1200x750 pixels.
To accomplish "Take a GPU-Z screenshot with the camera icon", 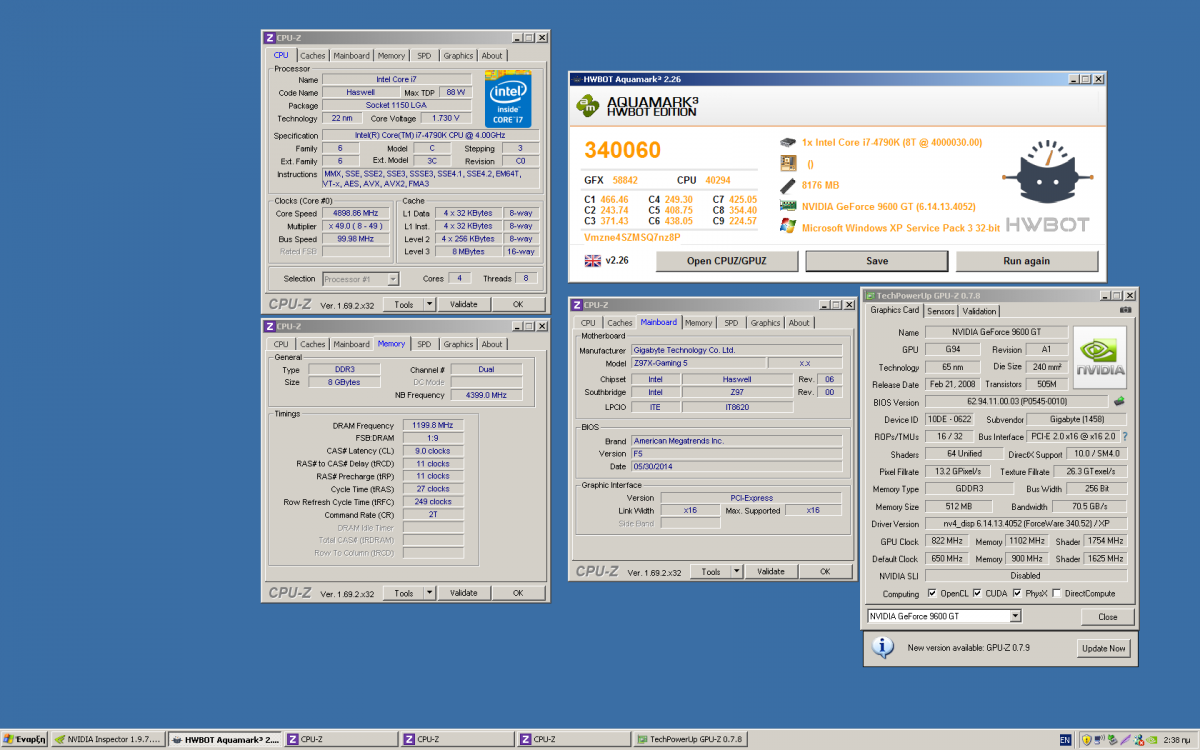I will point(1124,310).
